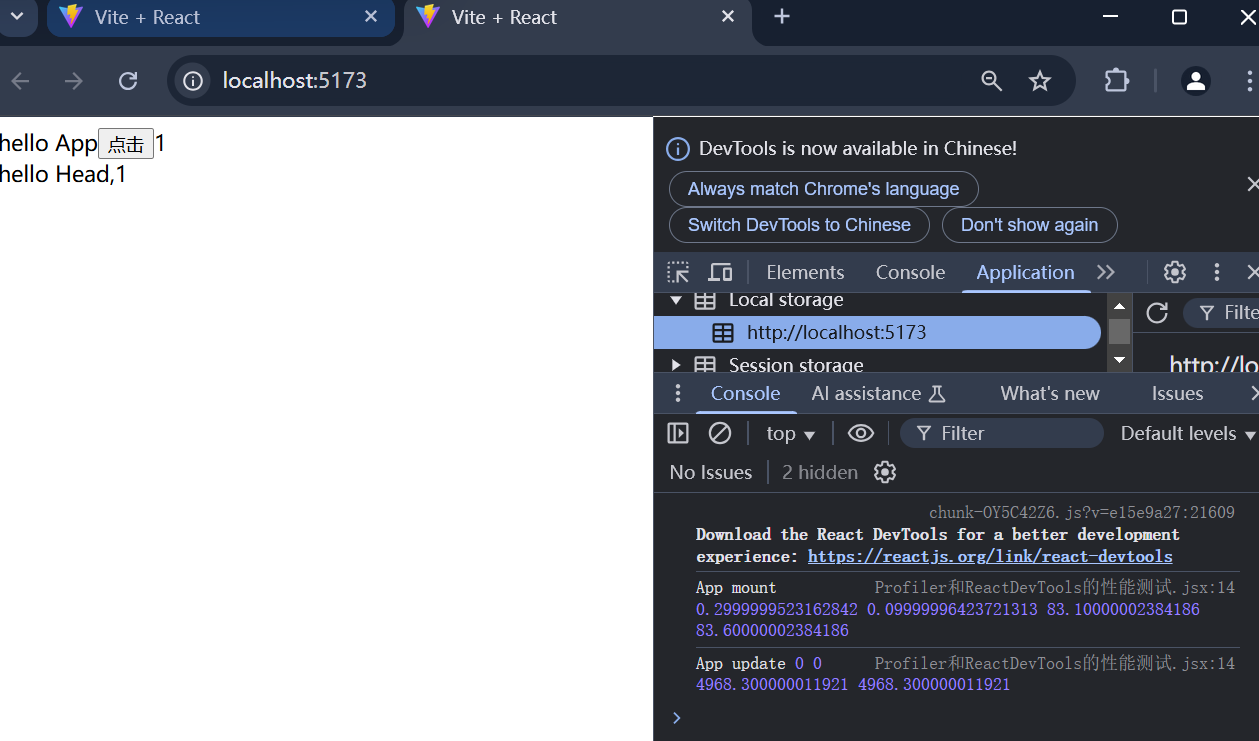The height and width of the screenshot is (741, 1259).
Task: Click the refresh storage icon in Application panel
Action: click(1157, 313)
